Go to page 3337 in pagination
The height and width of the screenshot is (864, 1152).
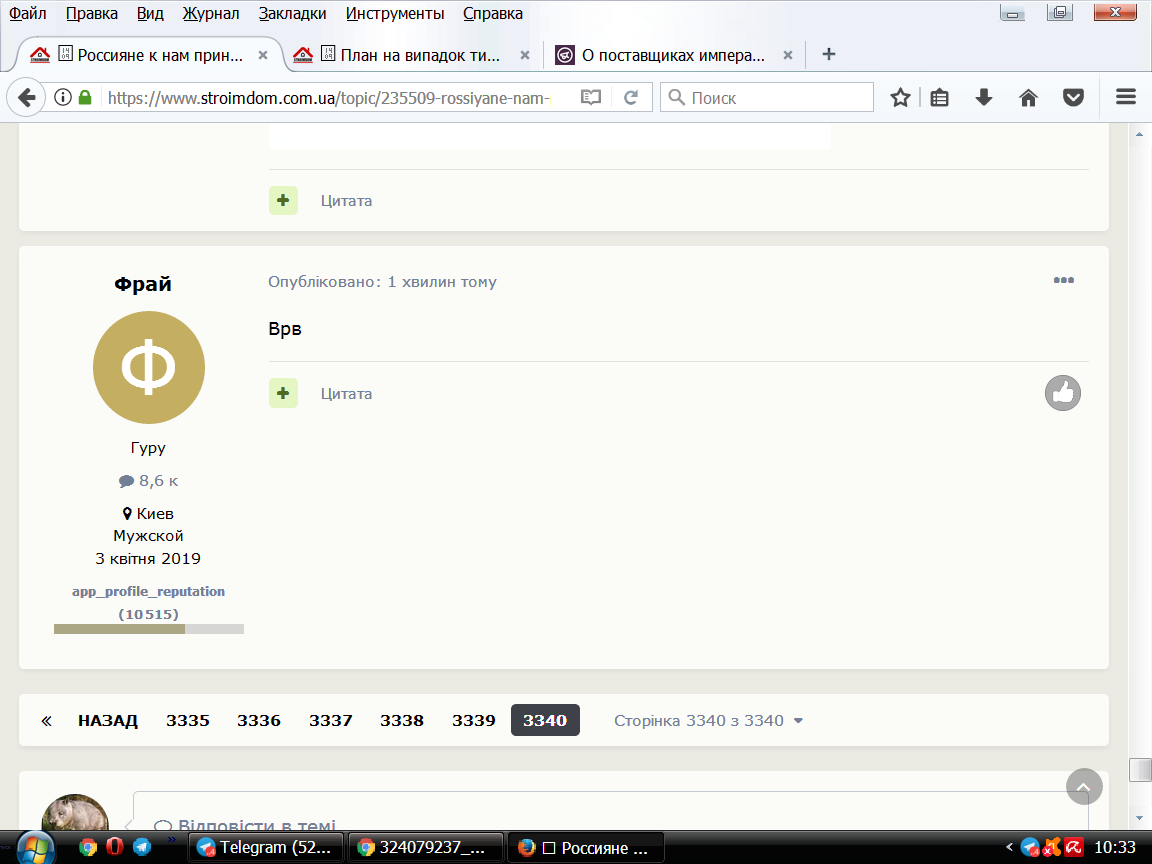[331, 721]
